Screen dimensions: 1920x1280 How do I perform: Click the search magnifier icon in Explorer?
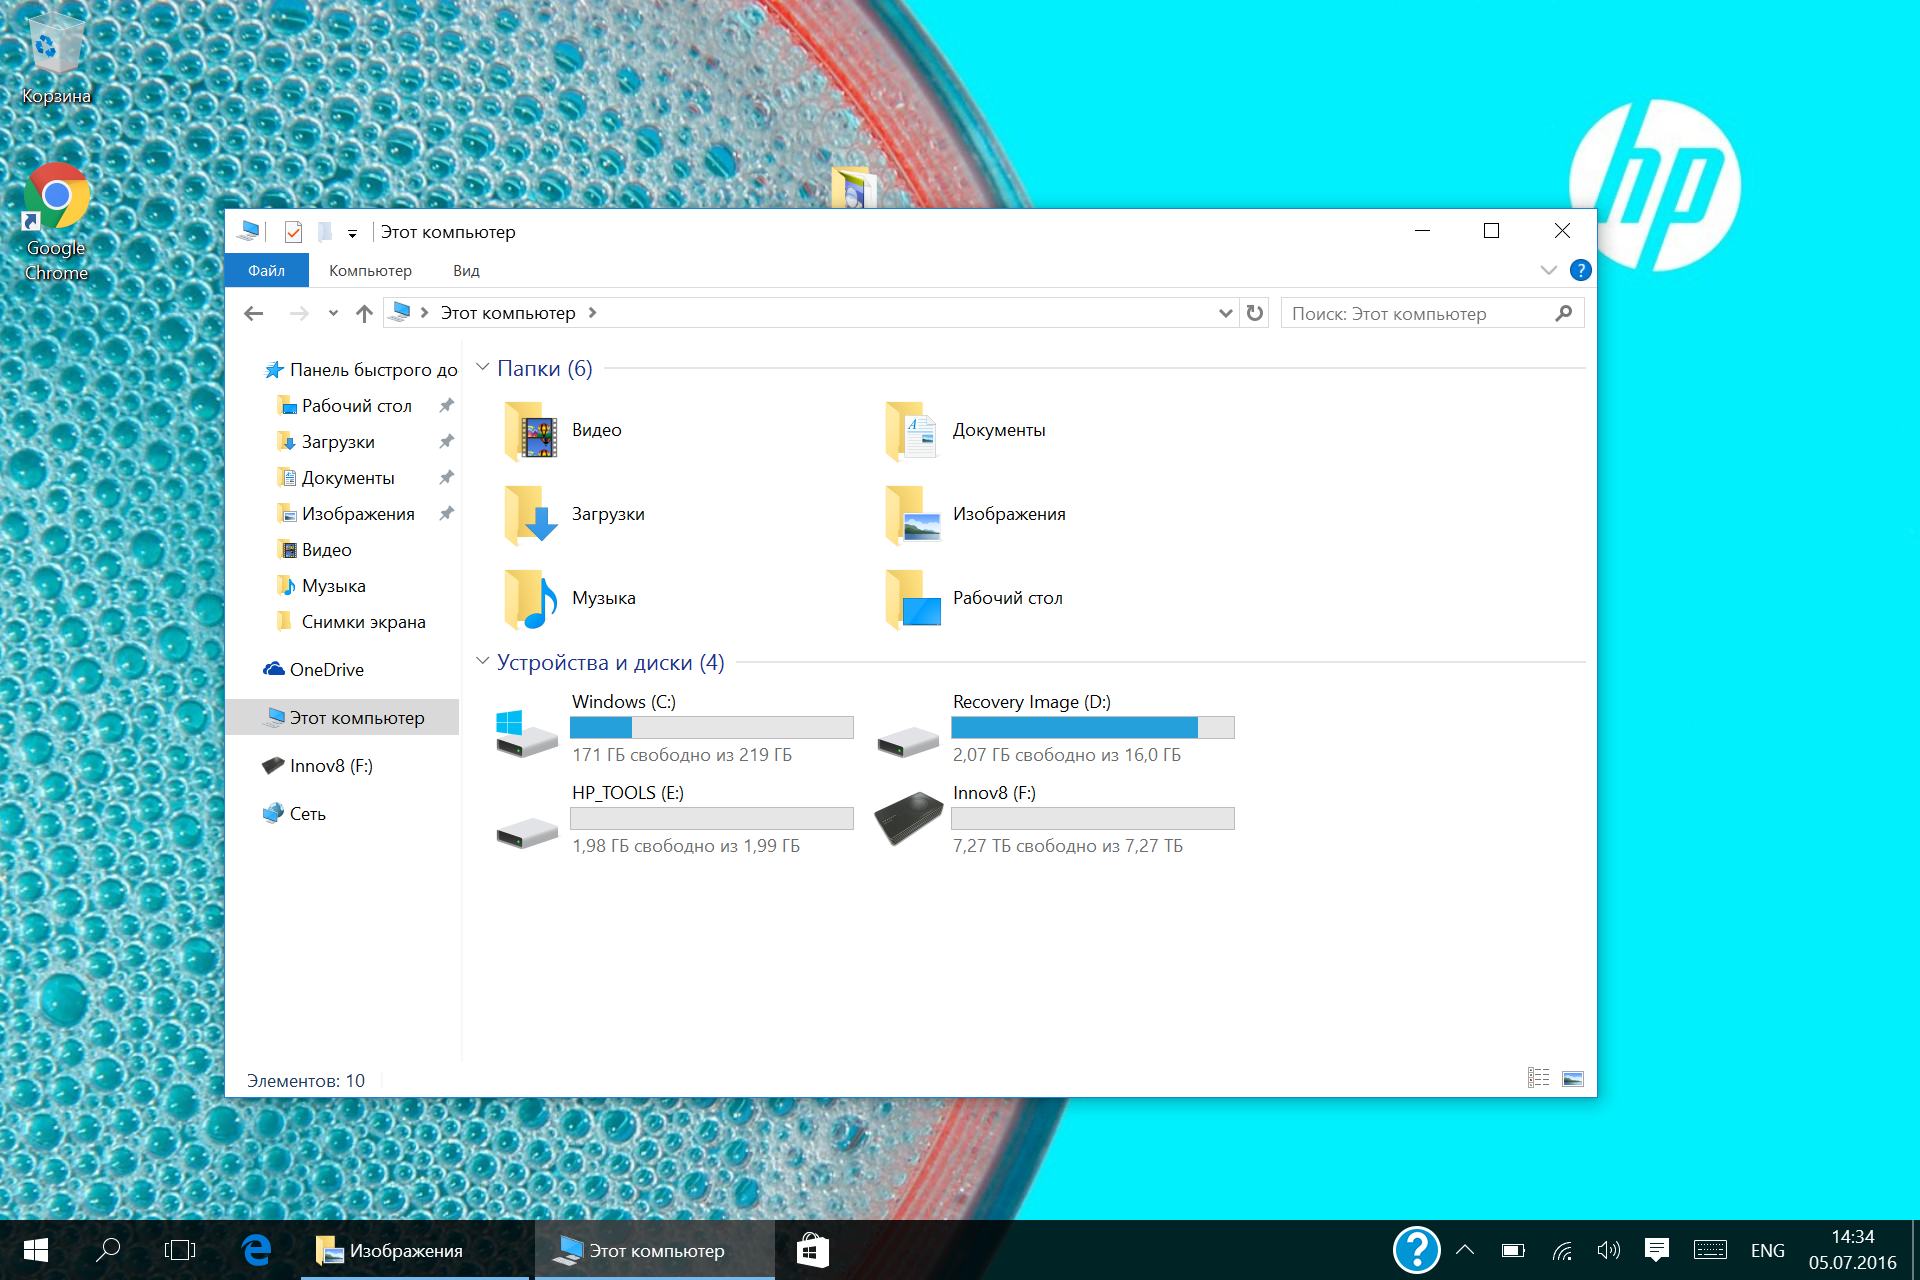1564,314
